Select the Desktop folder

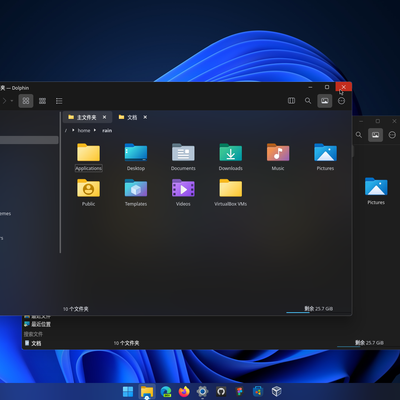click(136, 157)
